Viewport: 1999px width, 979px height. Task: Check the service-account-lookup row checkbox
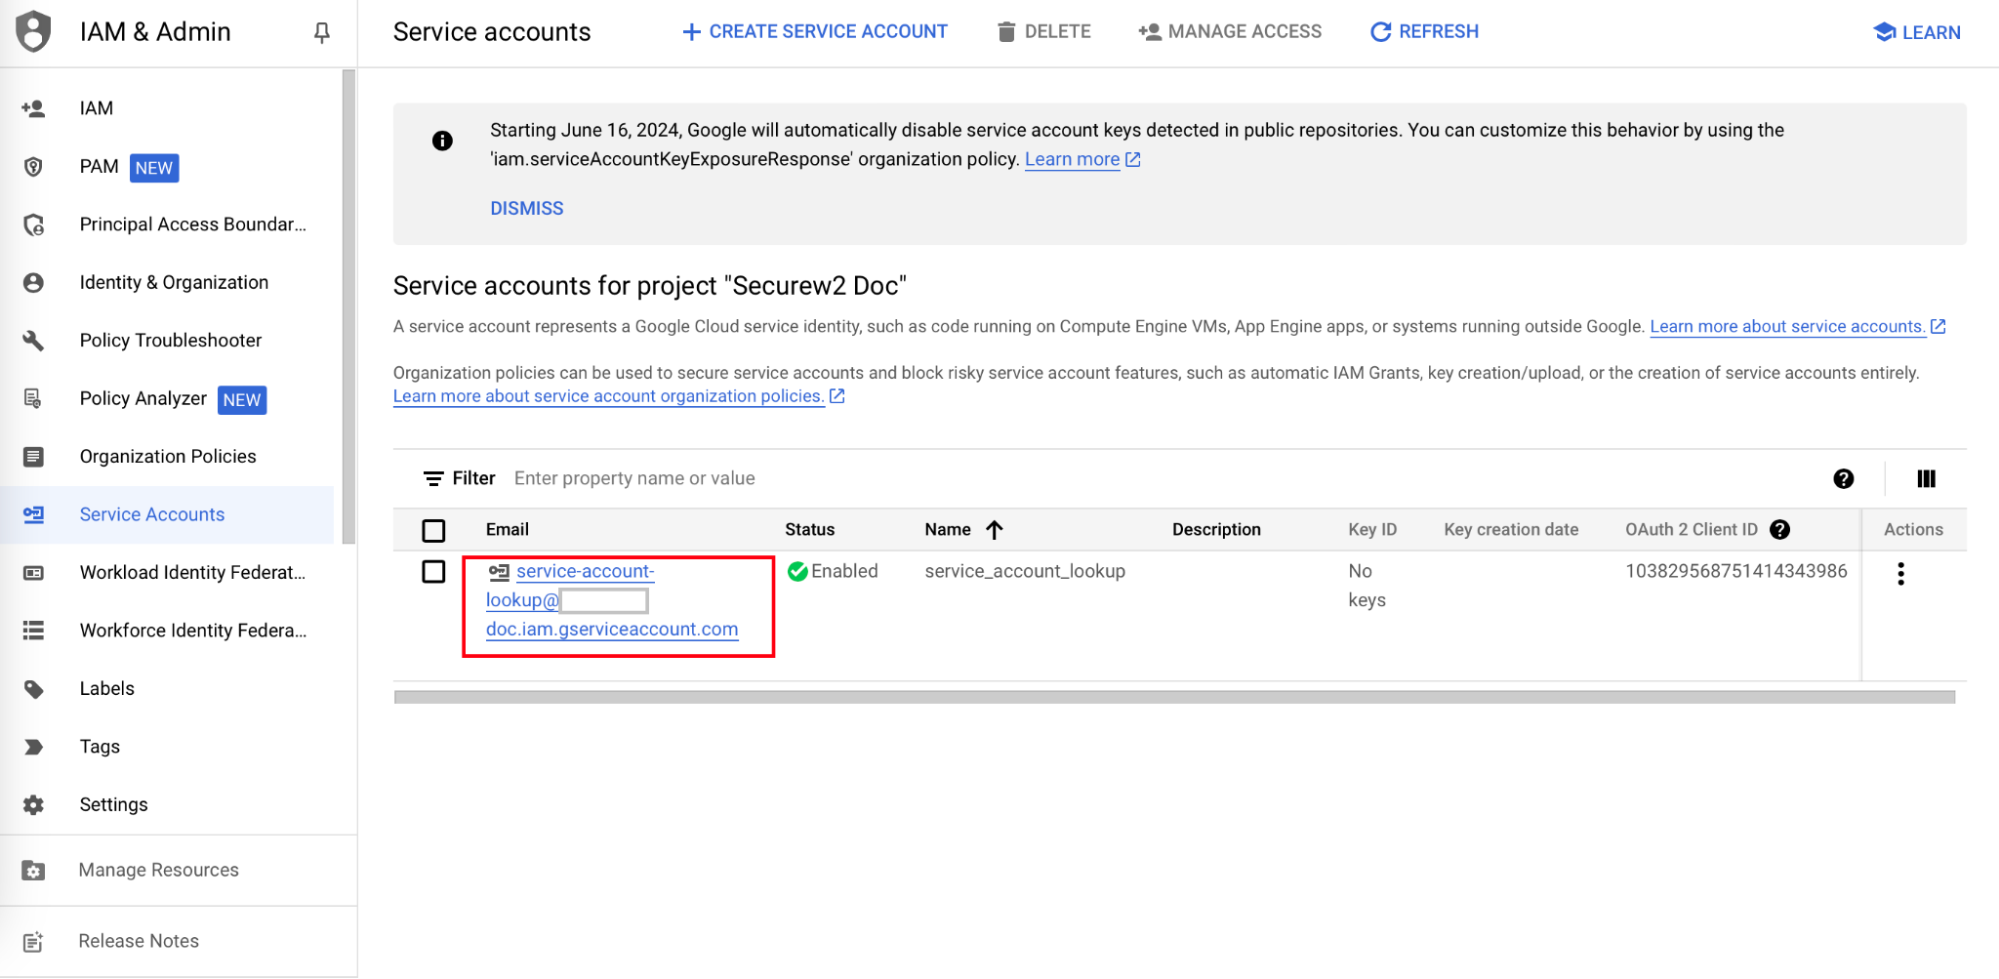pyautogui.click(x=433, y=572)
